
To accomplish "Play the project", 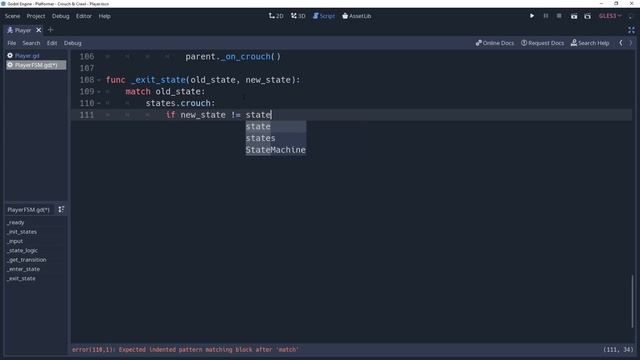I will pyautogui.click(x=532, y=16).
